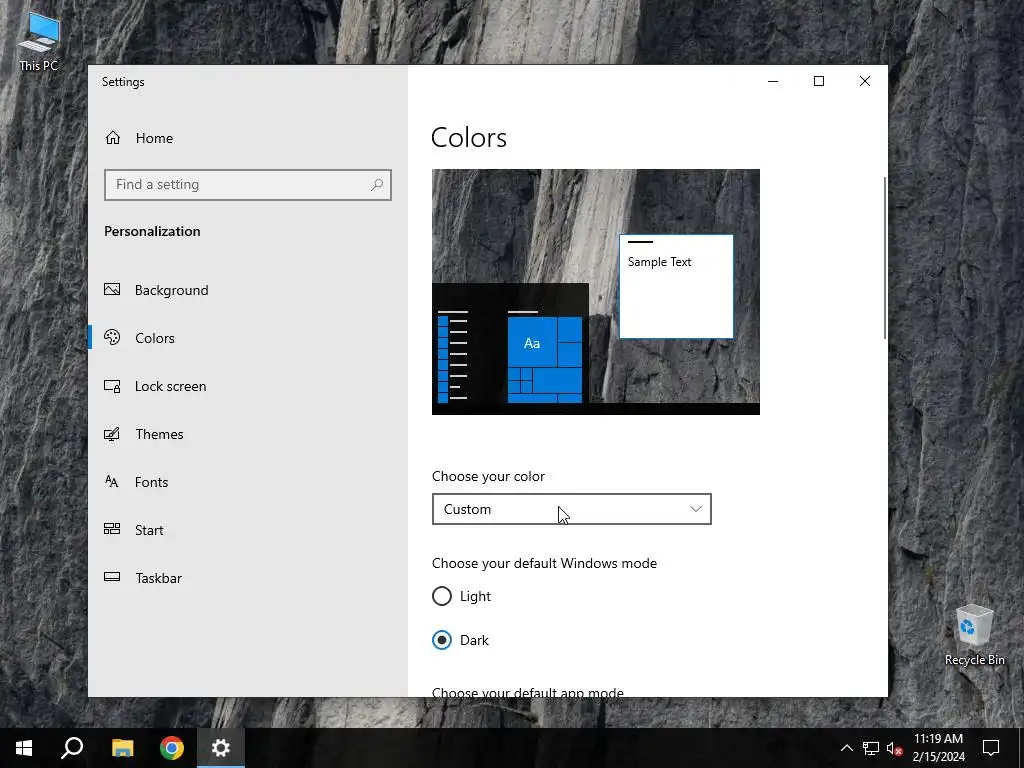1024x768 pixels.
Task: Select the This PC desktop icon
Action: coord(39,42)
